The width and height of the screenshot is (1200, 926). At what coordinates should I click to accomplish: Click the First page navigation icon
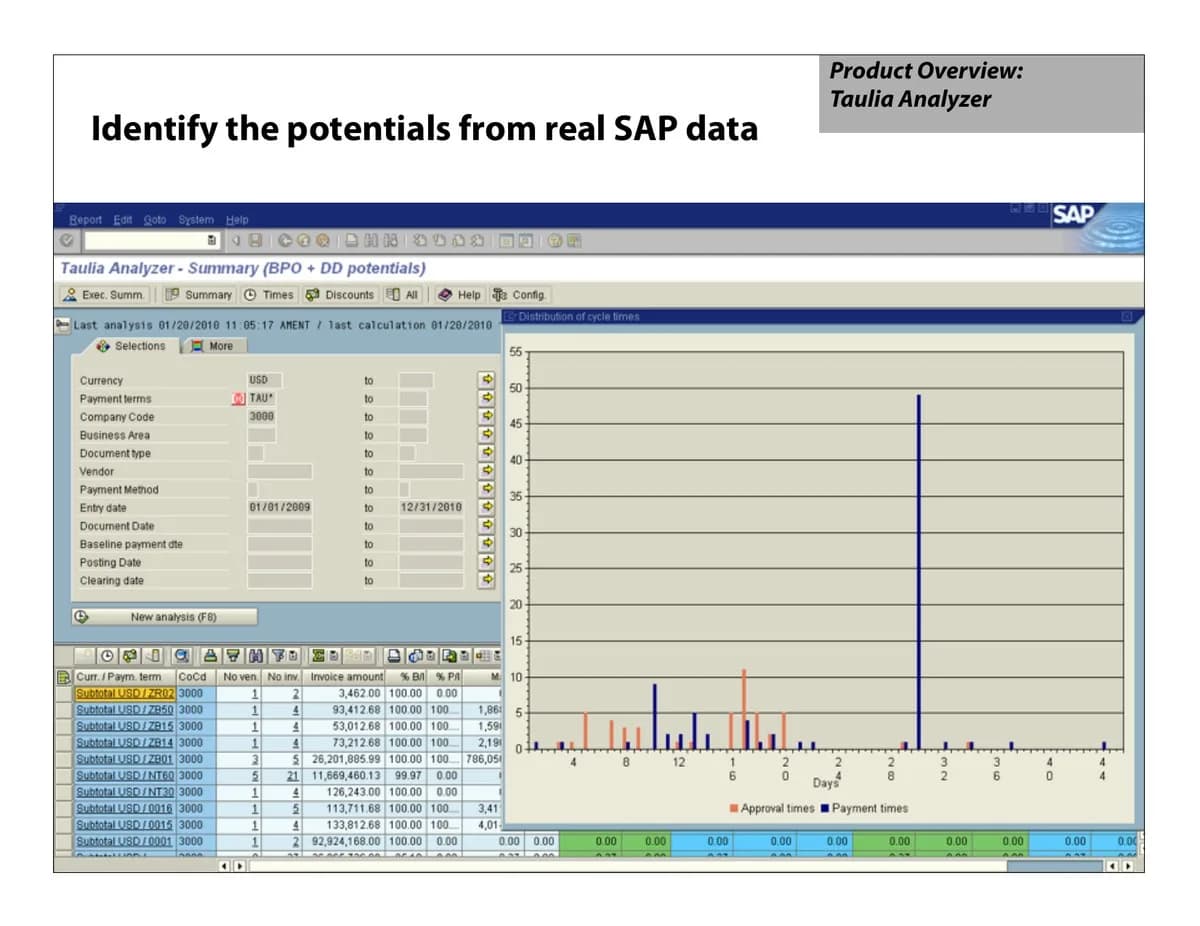tap(419, 241)
